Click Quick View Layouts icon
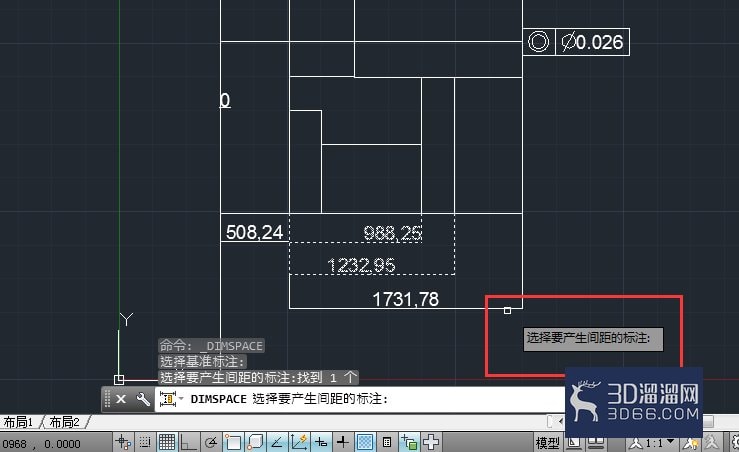Viewport: 739px width, 452px height. [x=574, y=443]
